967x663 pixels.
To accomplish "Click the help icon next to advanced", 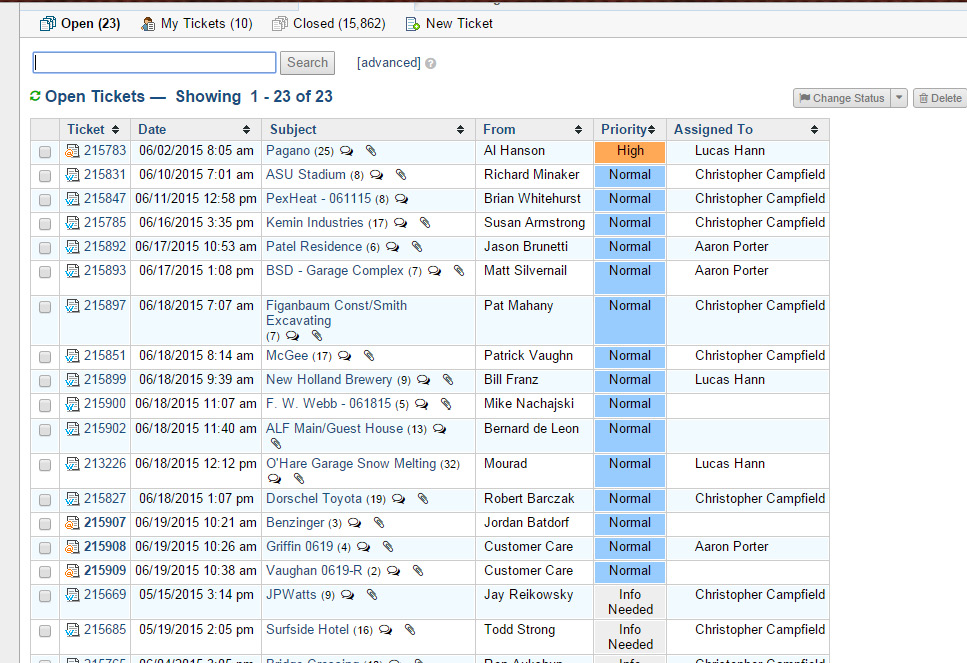I will point(430,64).
